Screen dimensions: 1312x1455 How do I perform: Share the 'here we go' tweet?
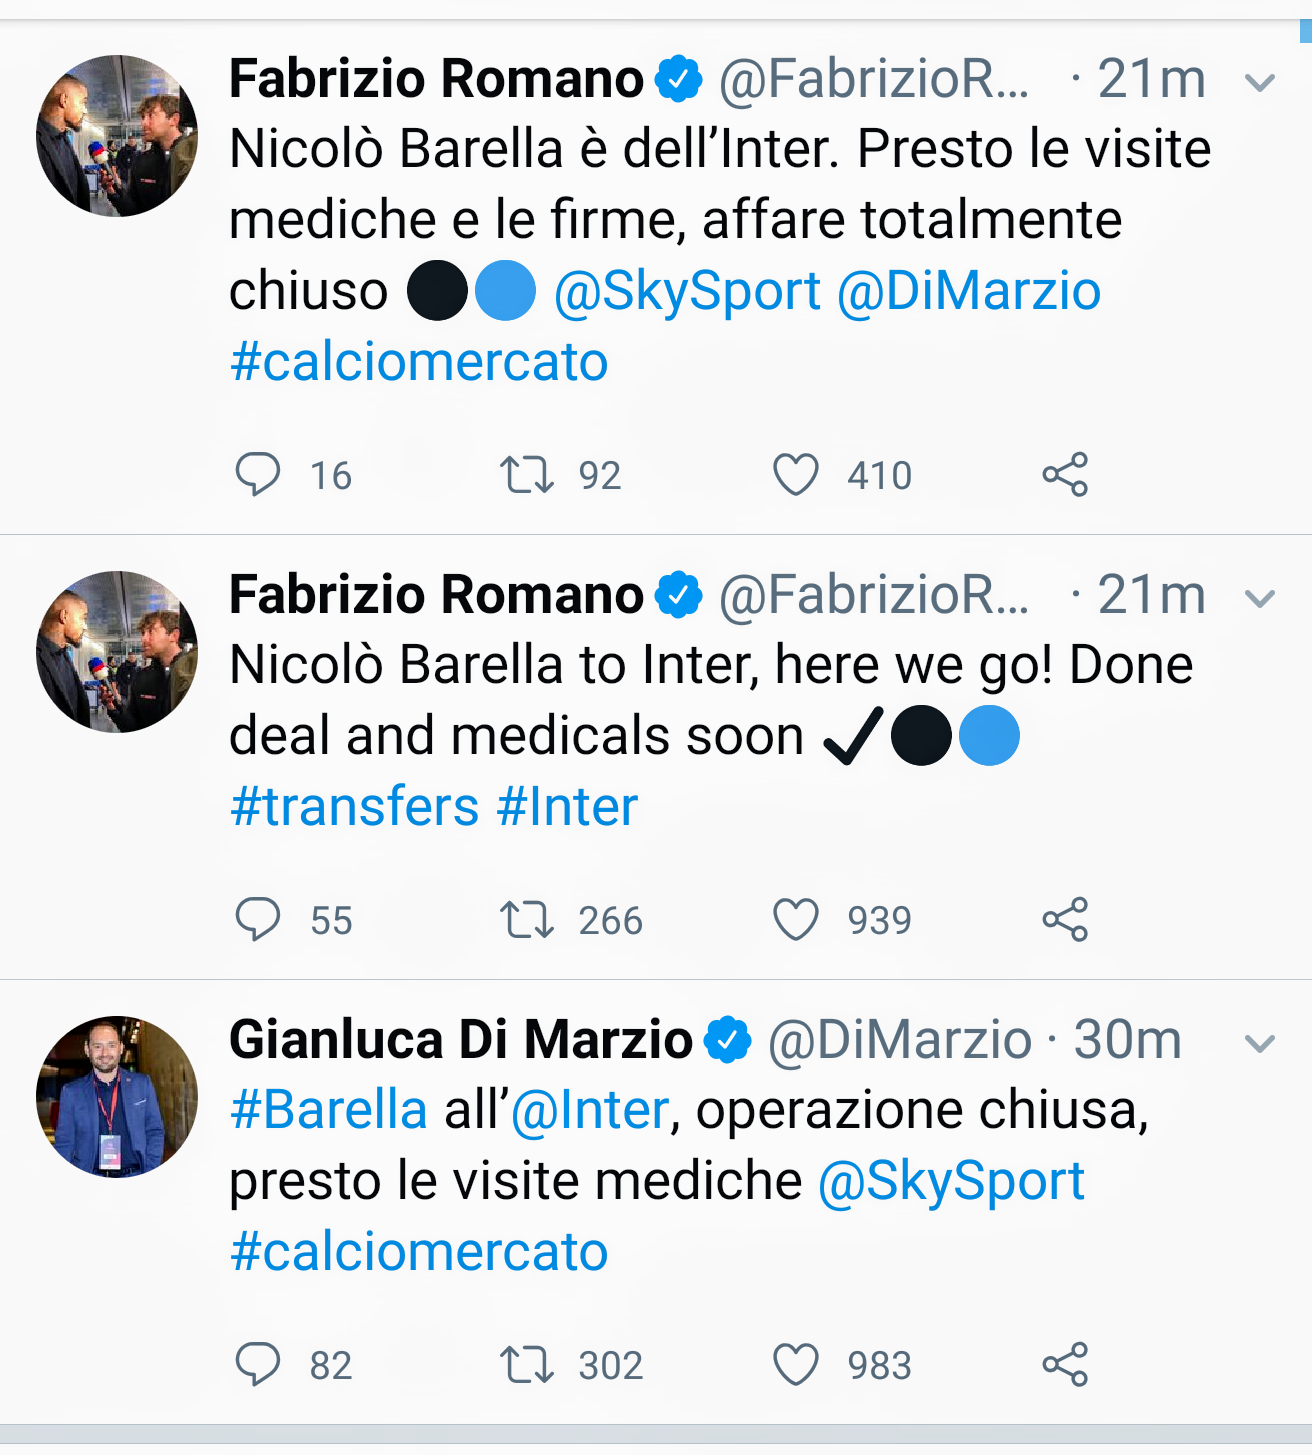pyautogui.click(x=1065, y=920)
